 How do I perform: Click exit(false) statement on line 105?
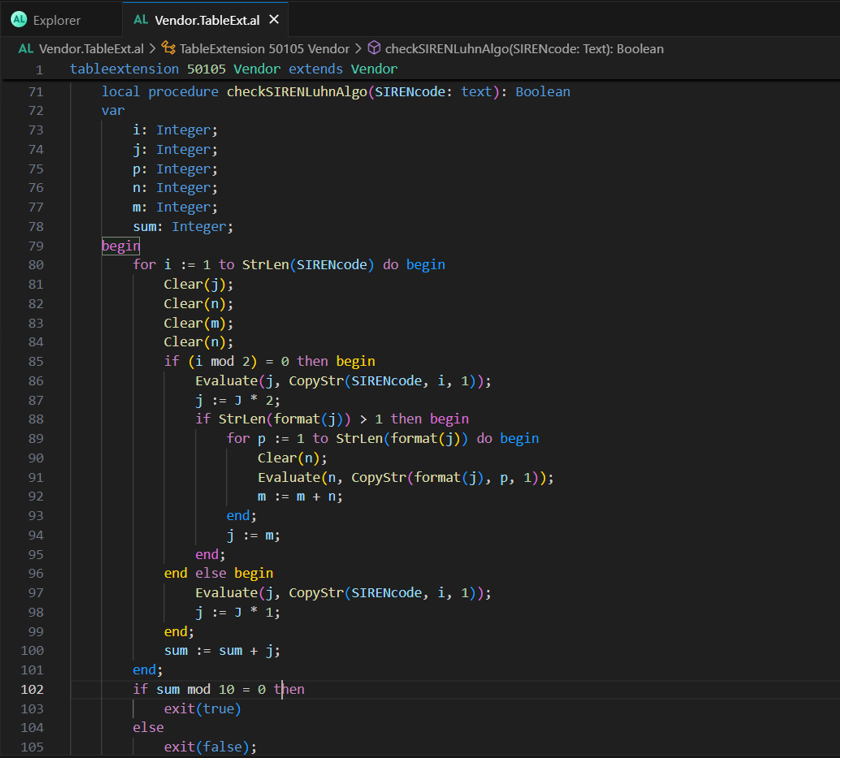click(209, 747)
